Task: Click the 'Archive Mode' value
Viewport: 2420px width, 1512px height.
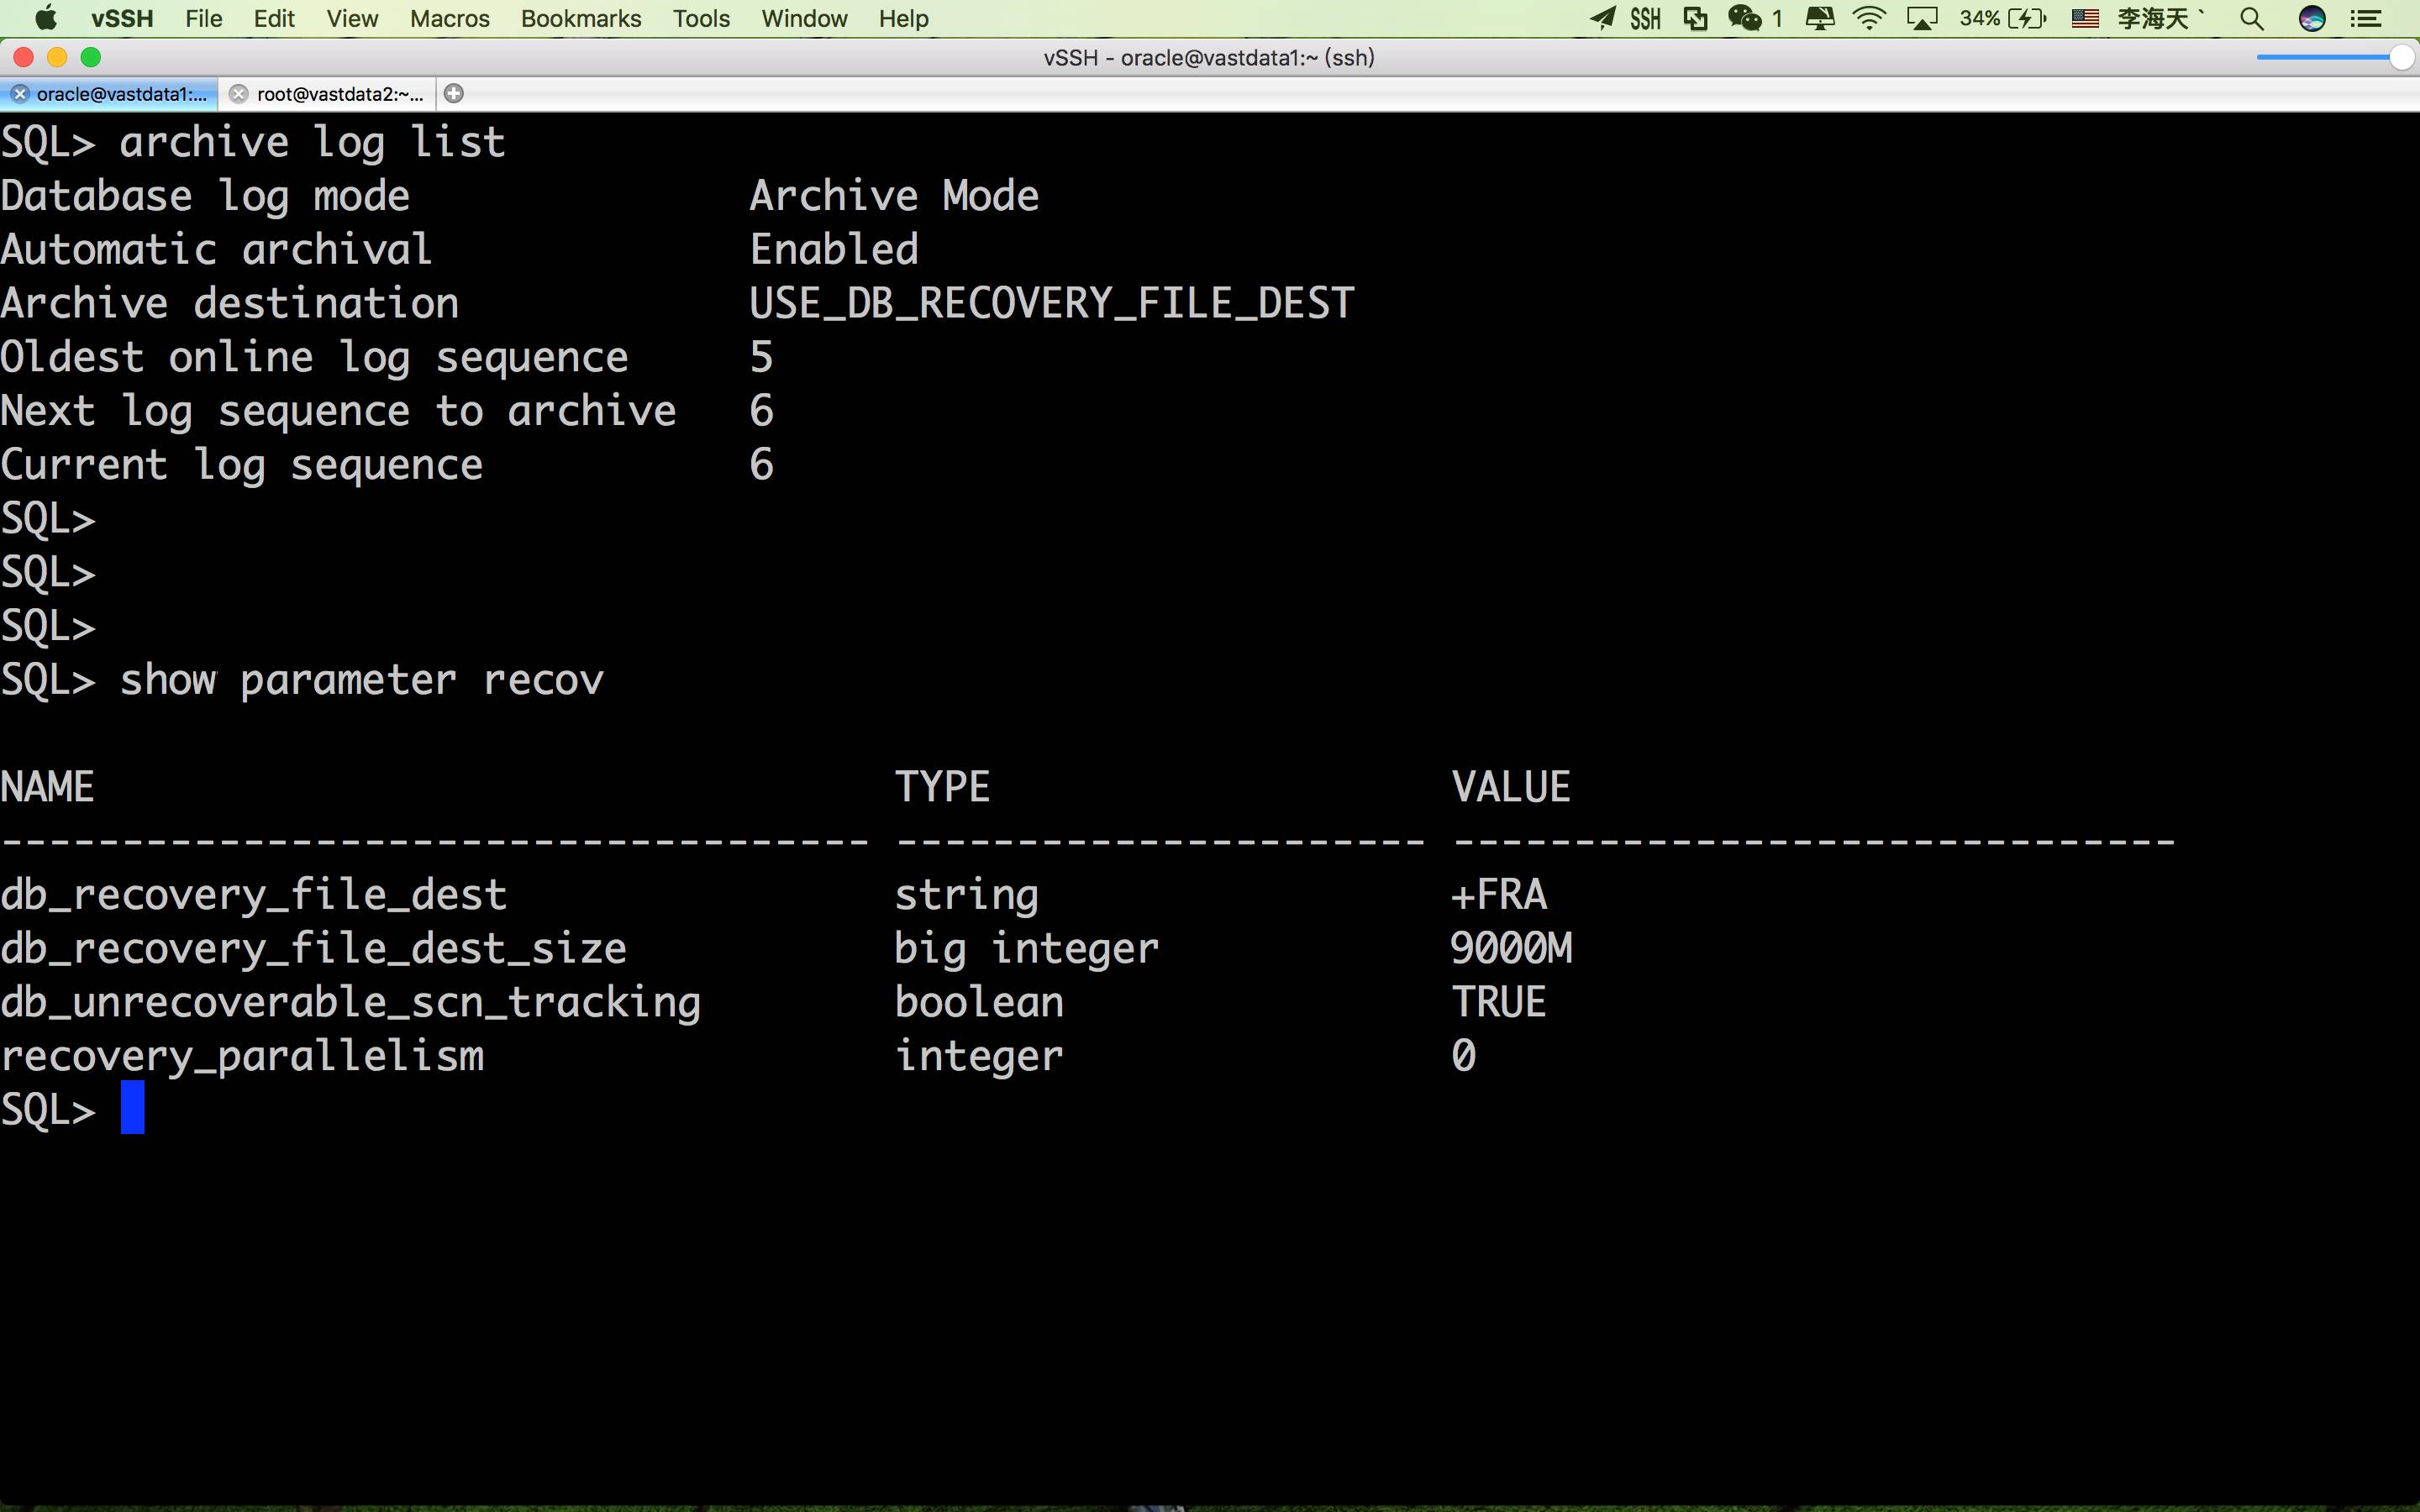Action: (x=894, y=196)
